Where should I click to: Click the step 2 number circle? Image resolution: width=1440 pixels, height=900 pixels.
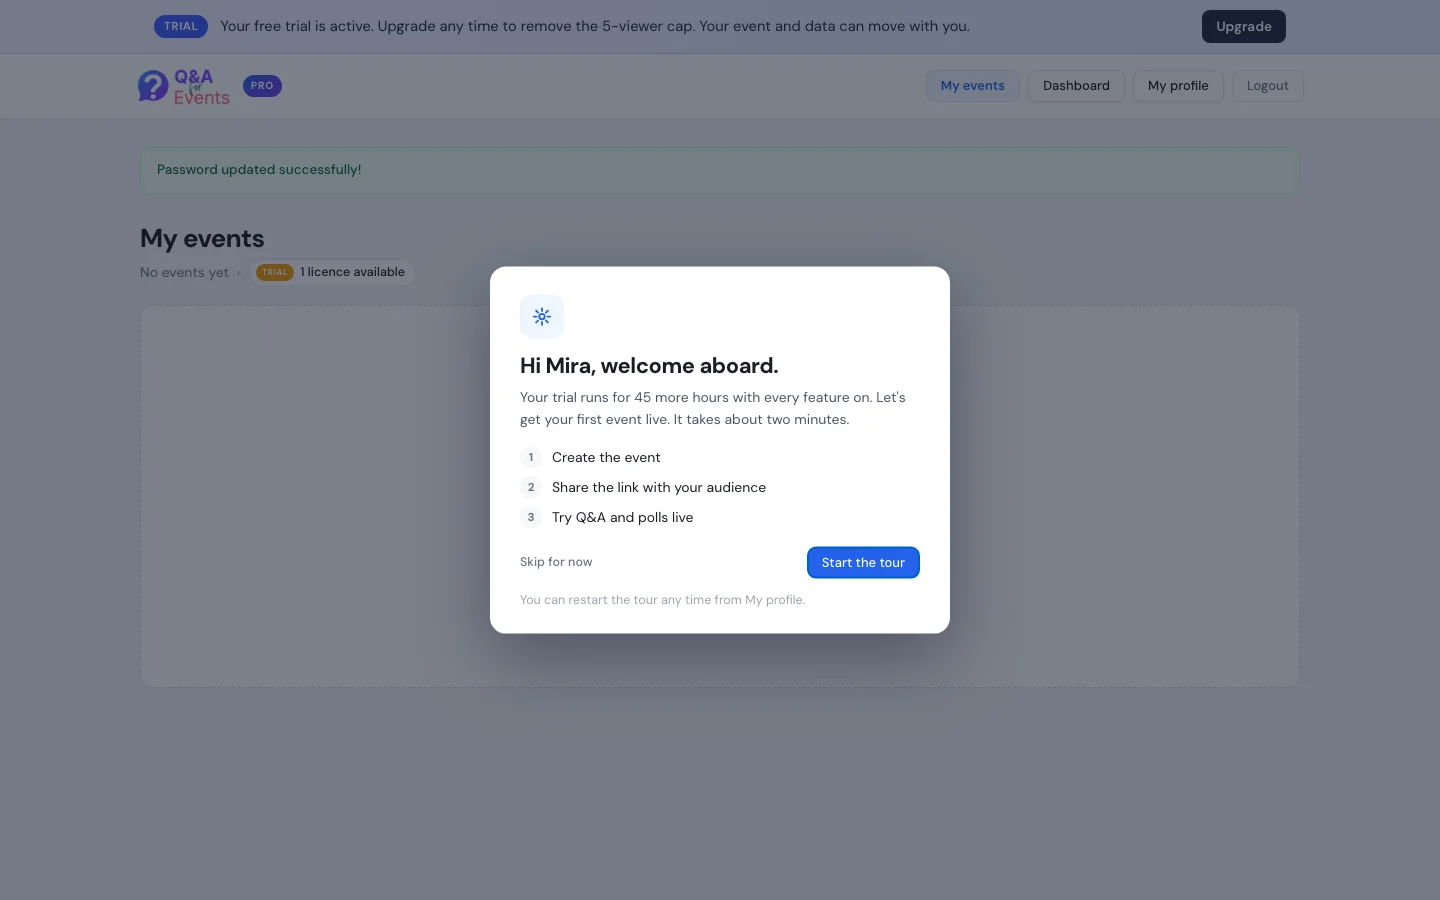point(531,487)
